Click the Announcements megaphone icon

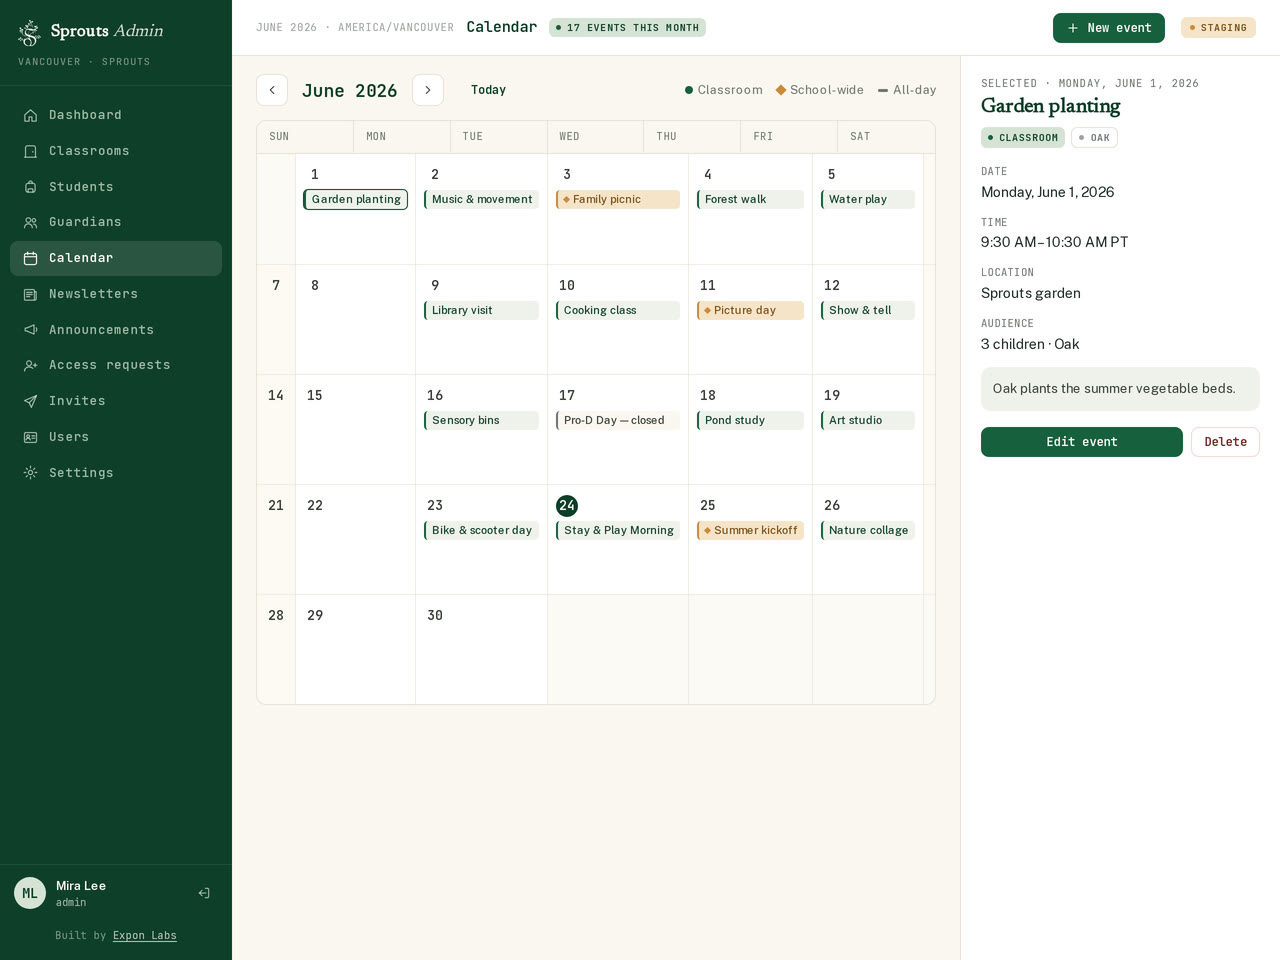(x=31, y=330)
